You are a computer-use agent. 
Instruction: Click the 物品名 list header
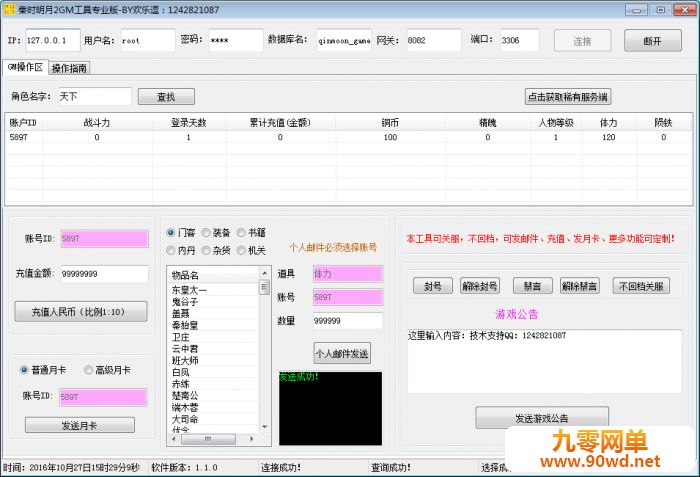point(213,275)
